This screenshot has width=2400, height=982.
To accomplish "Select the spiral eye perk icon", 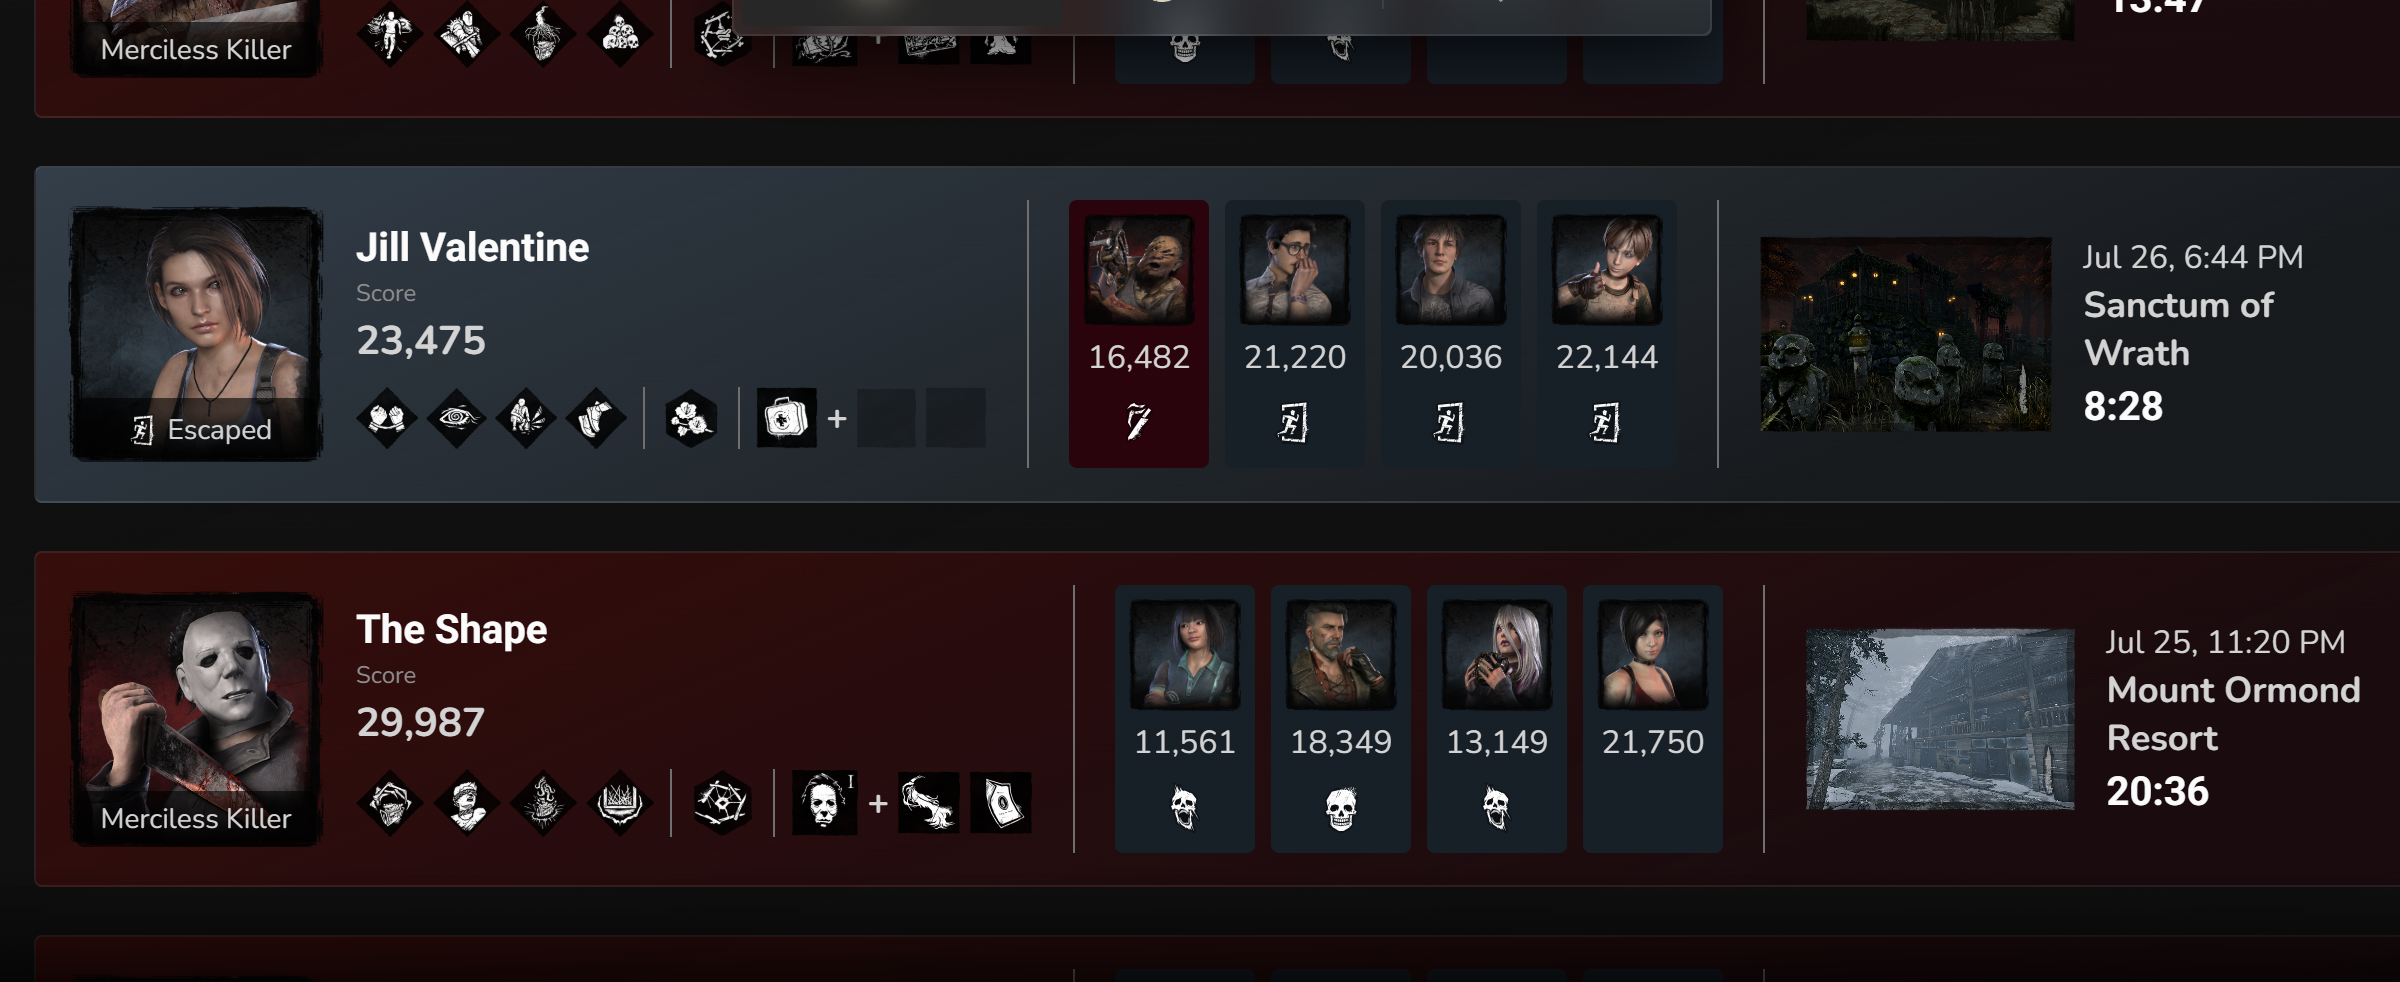I will [x=456, y=418].
